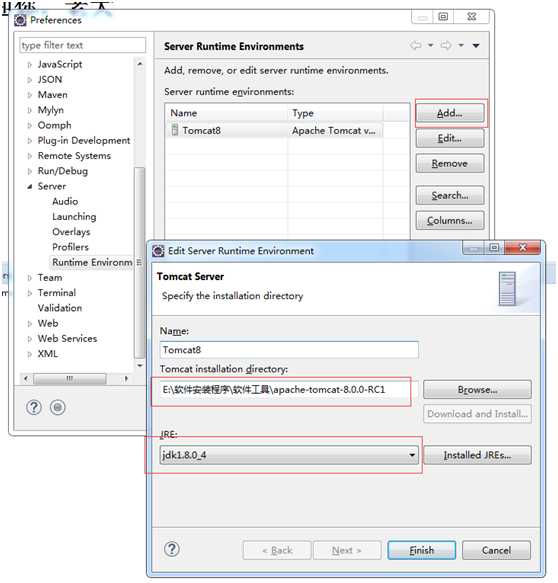
Task: Click the help icon in Edit Server dialog
Action: pos(172,549)
